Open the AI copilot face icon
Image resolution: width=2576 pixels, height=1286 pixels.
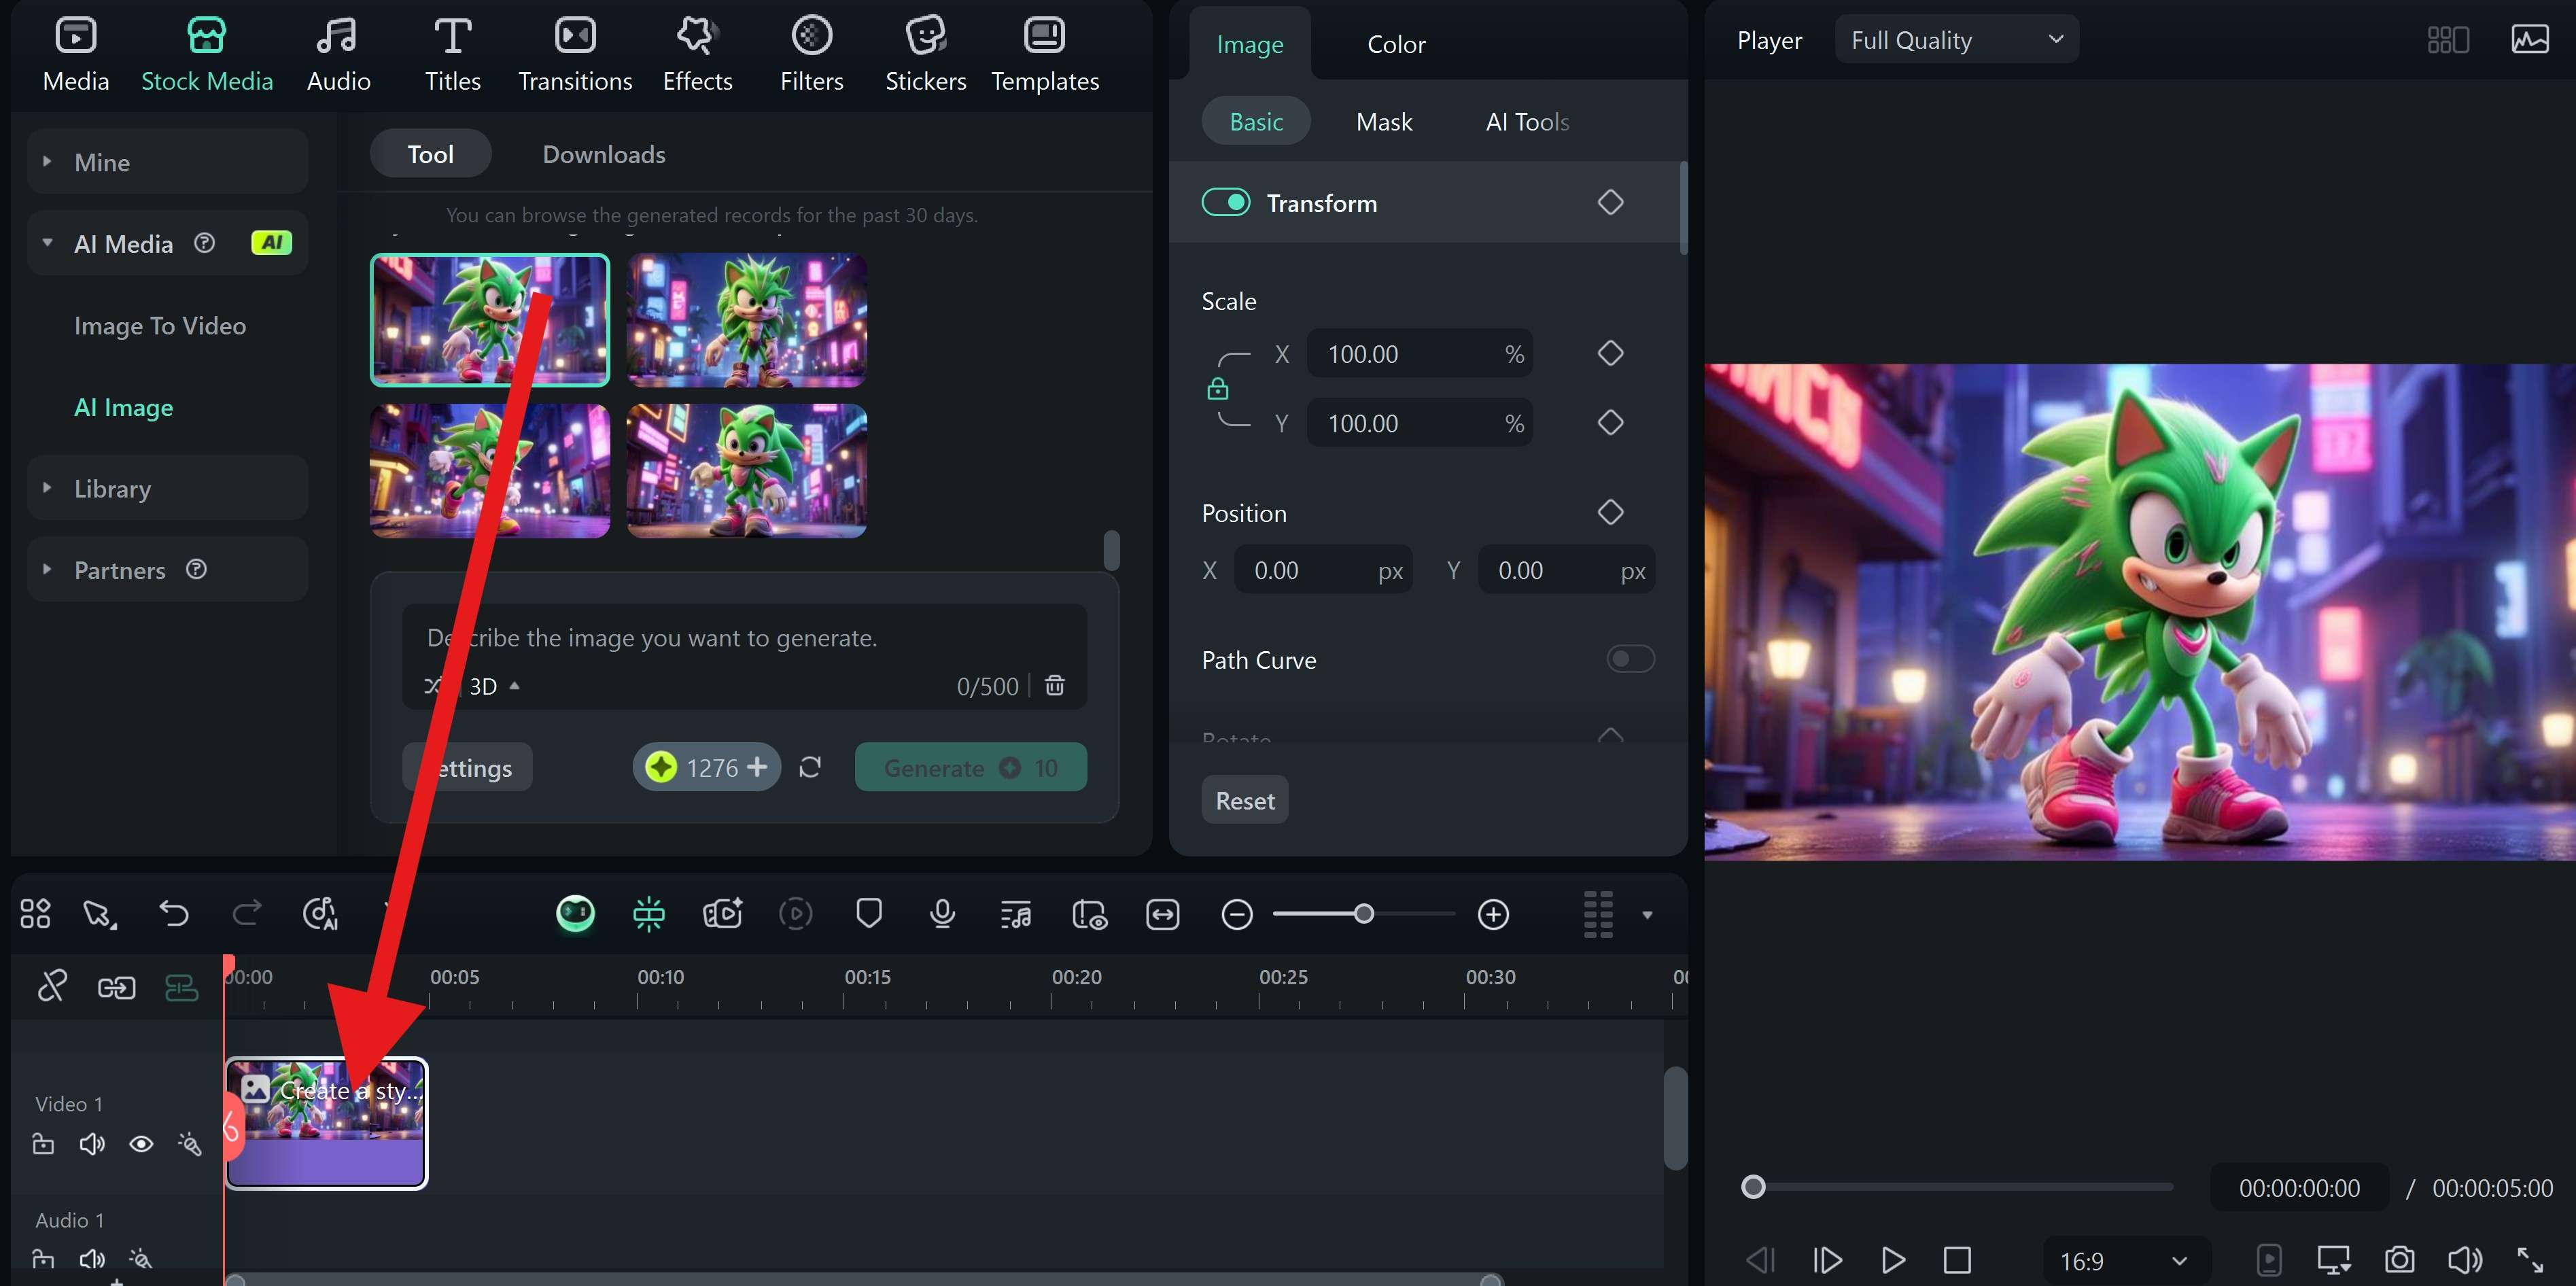575,913
